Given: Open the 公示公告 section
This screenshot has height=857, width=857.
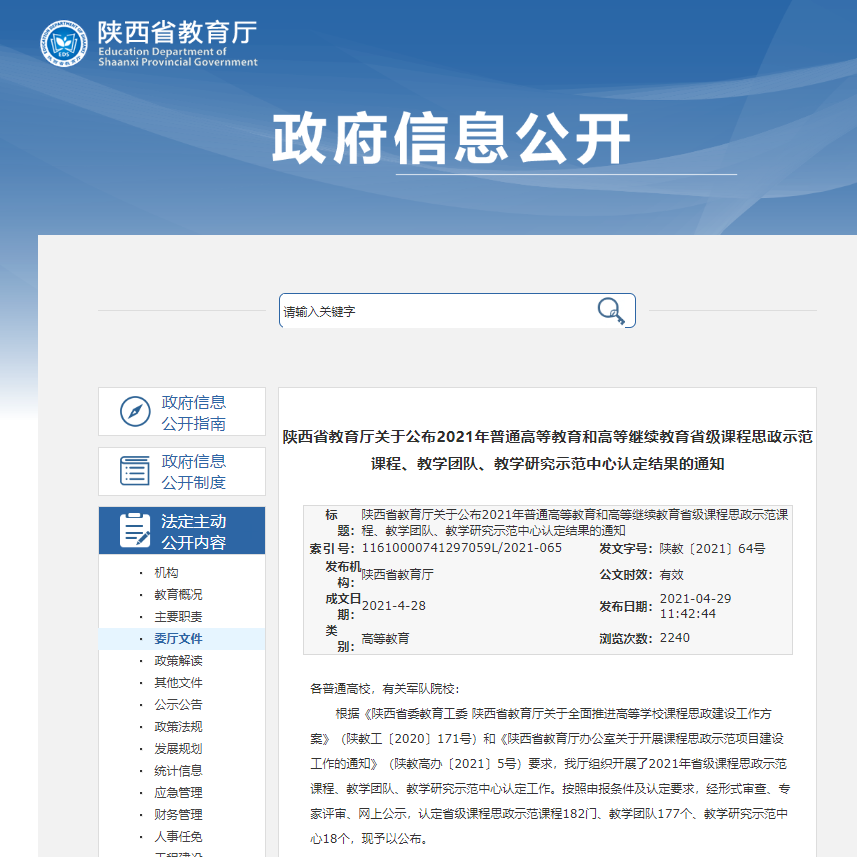Looking at the screenshot, I should point(178,705).
